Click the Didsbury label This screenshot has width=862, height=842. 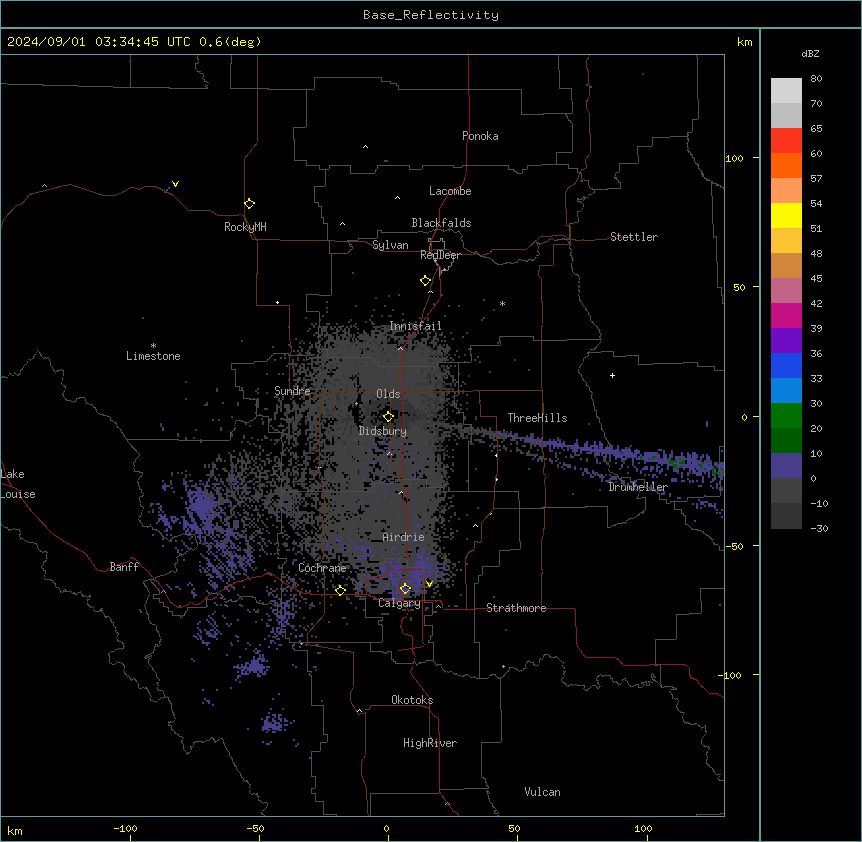[383, 431]
